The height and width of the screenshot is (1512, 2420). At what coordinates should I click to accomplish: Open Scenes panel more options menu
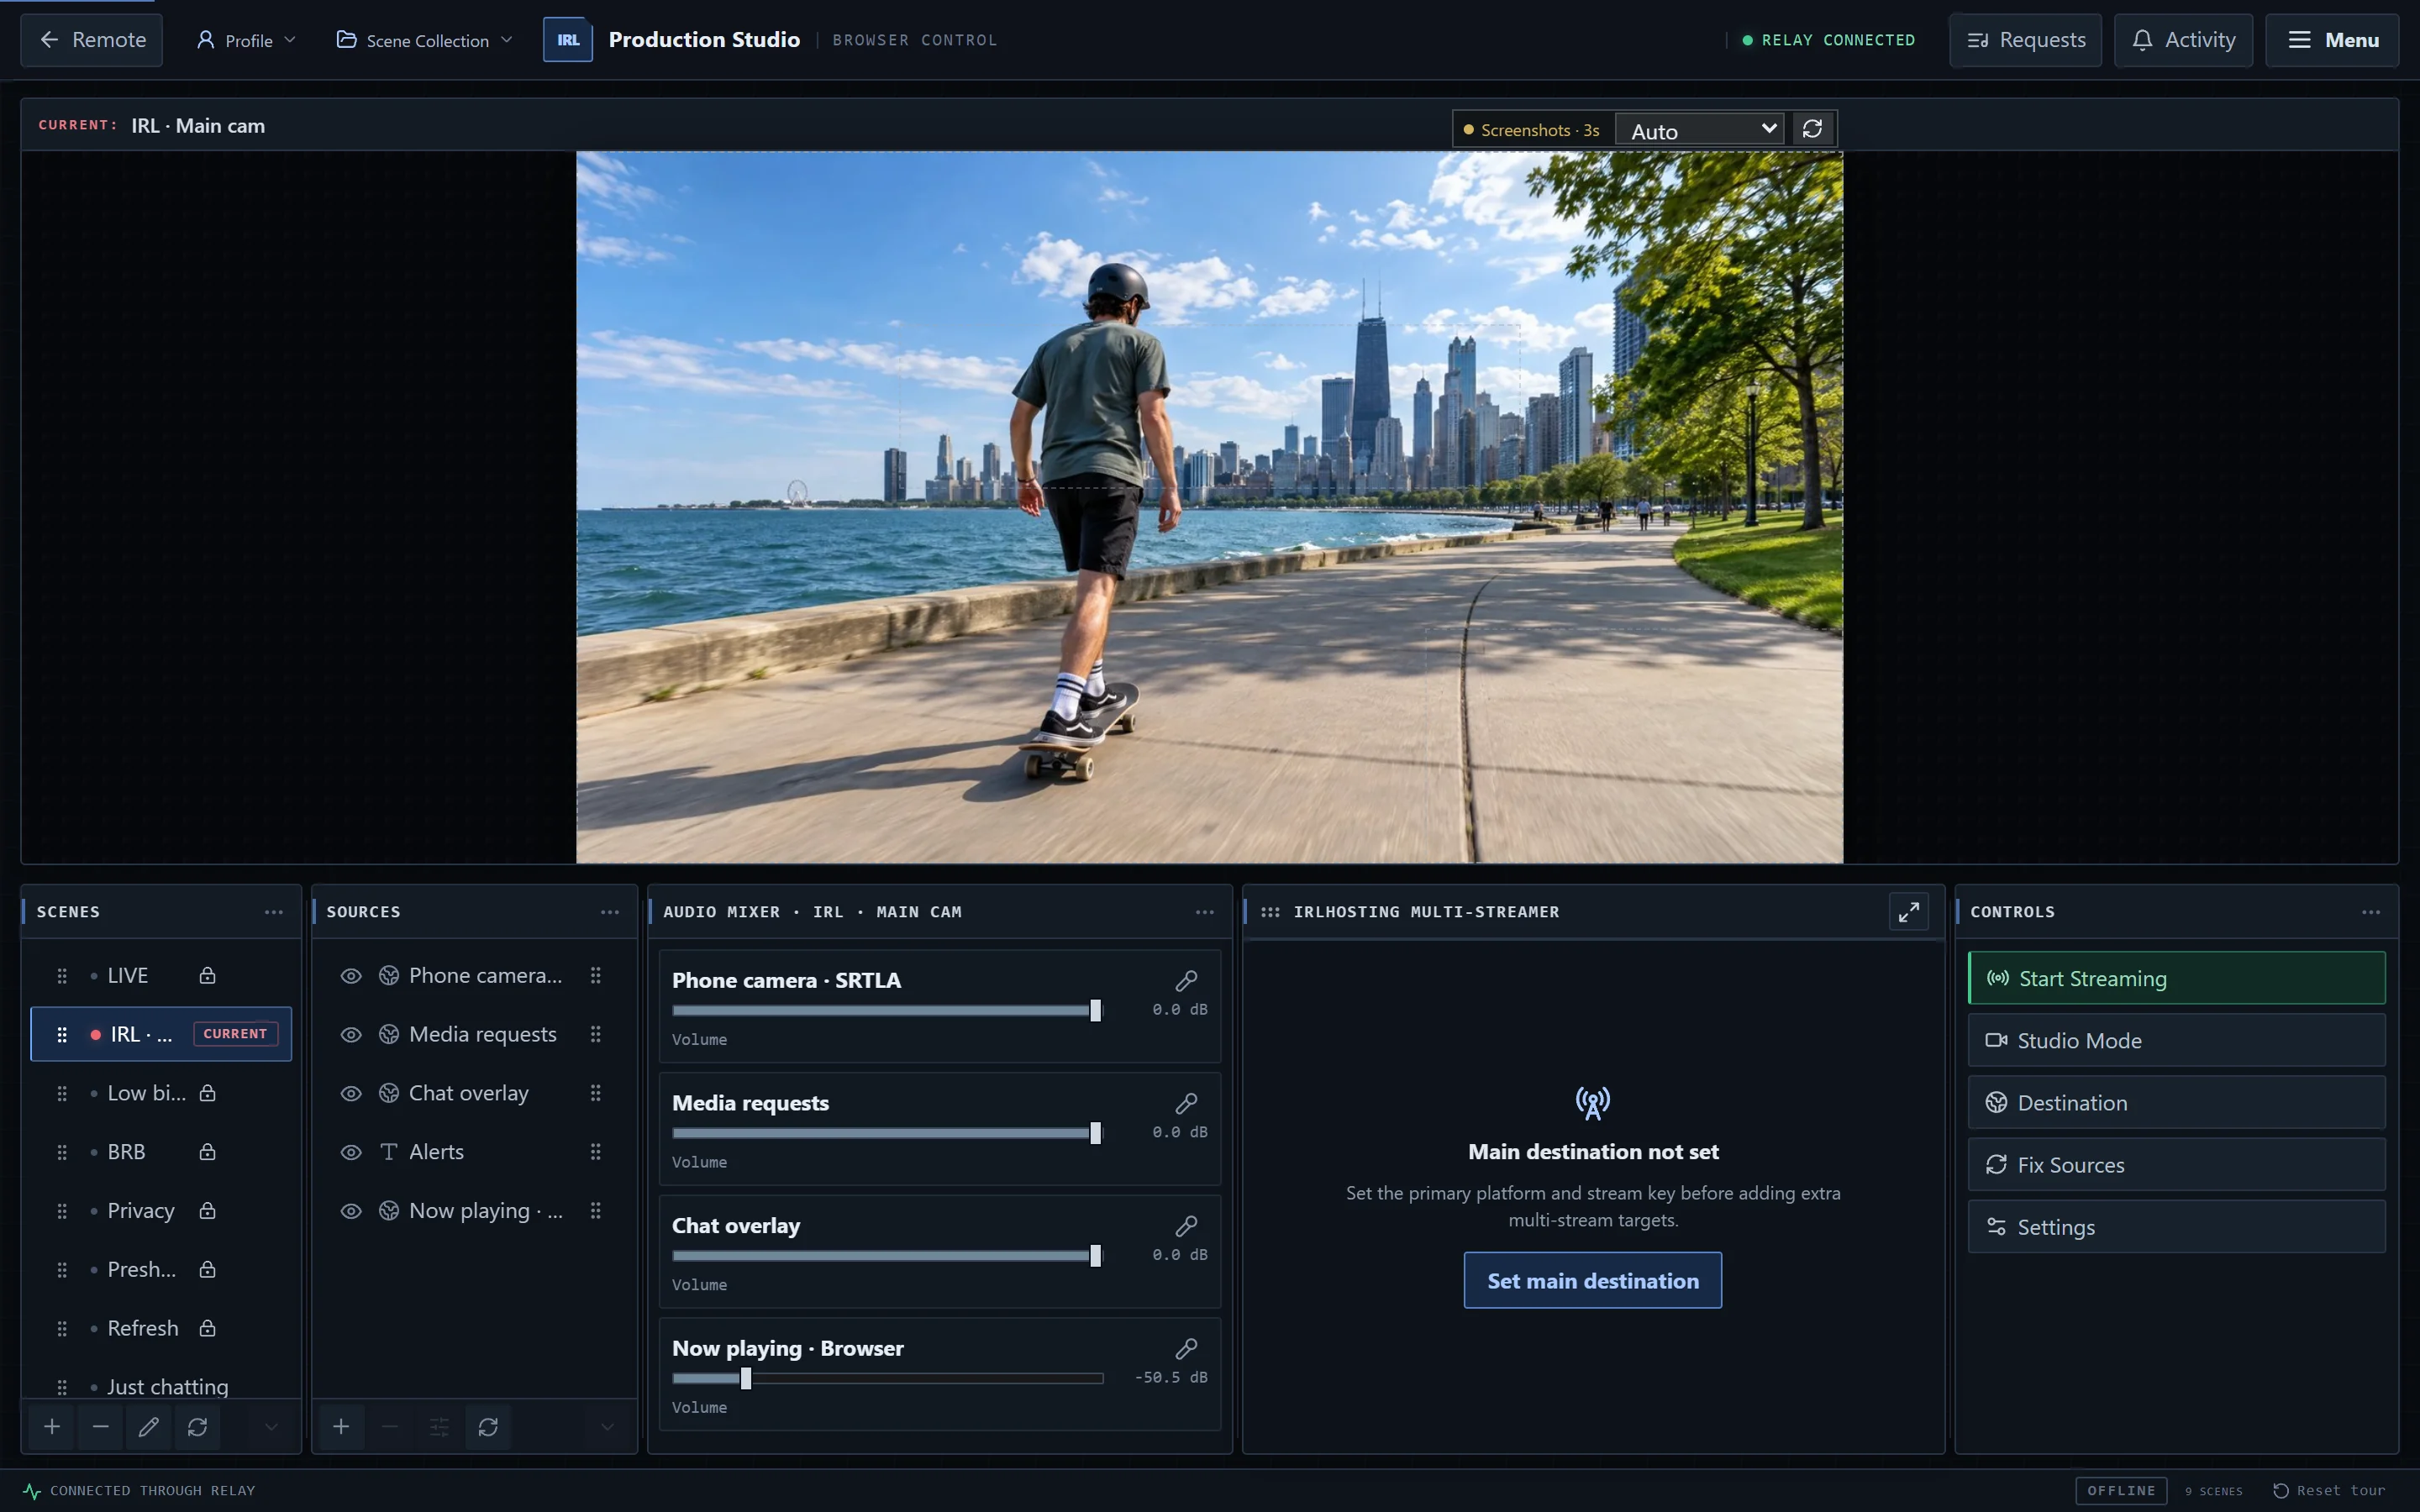pyautogui.click(x=273, y=911)
